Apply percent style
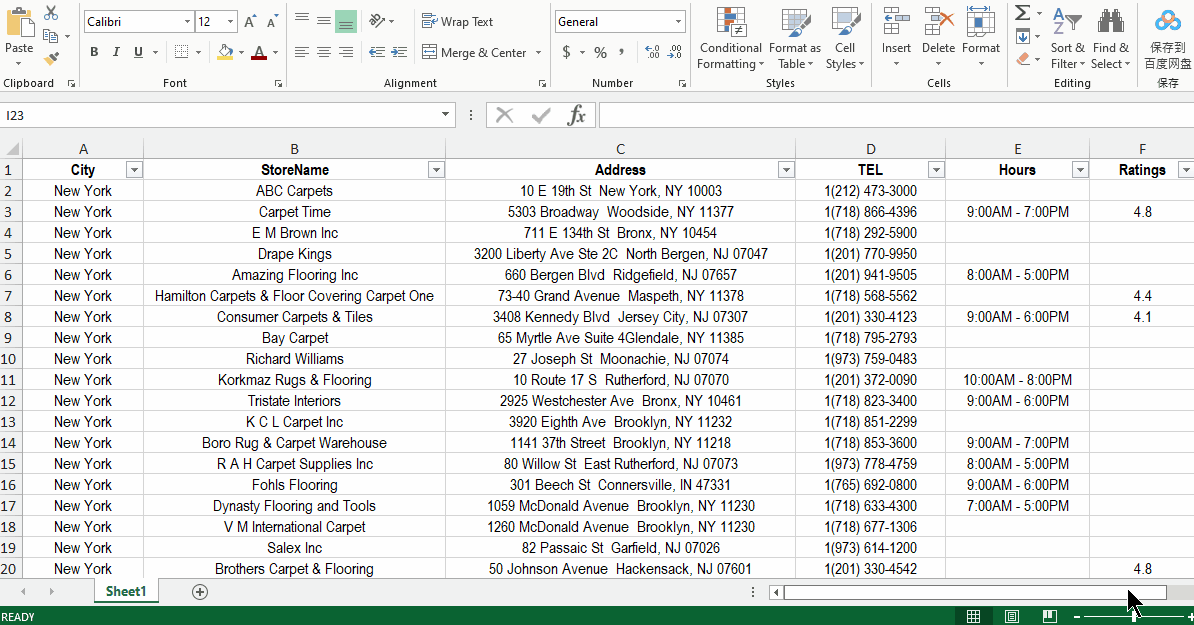The height and width of the screenshot is (625, 1194). pos(601,52)
